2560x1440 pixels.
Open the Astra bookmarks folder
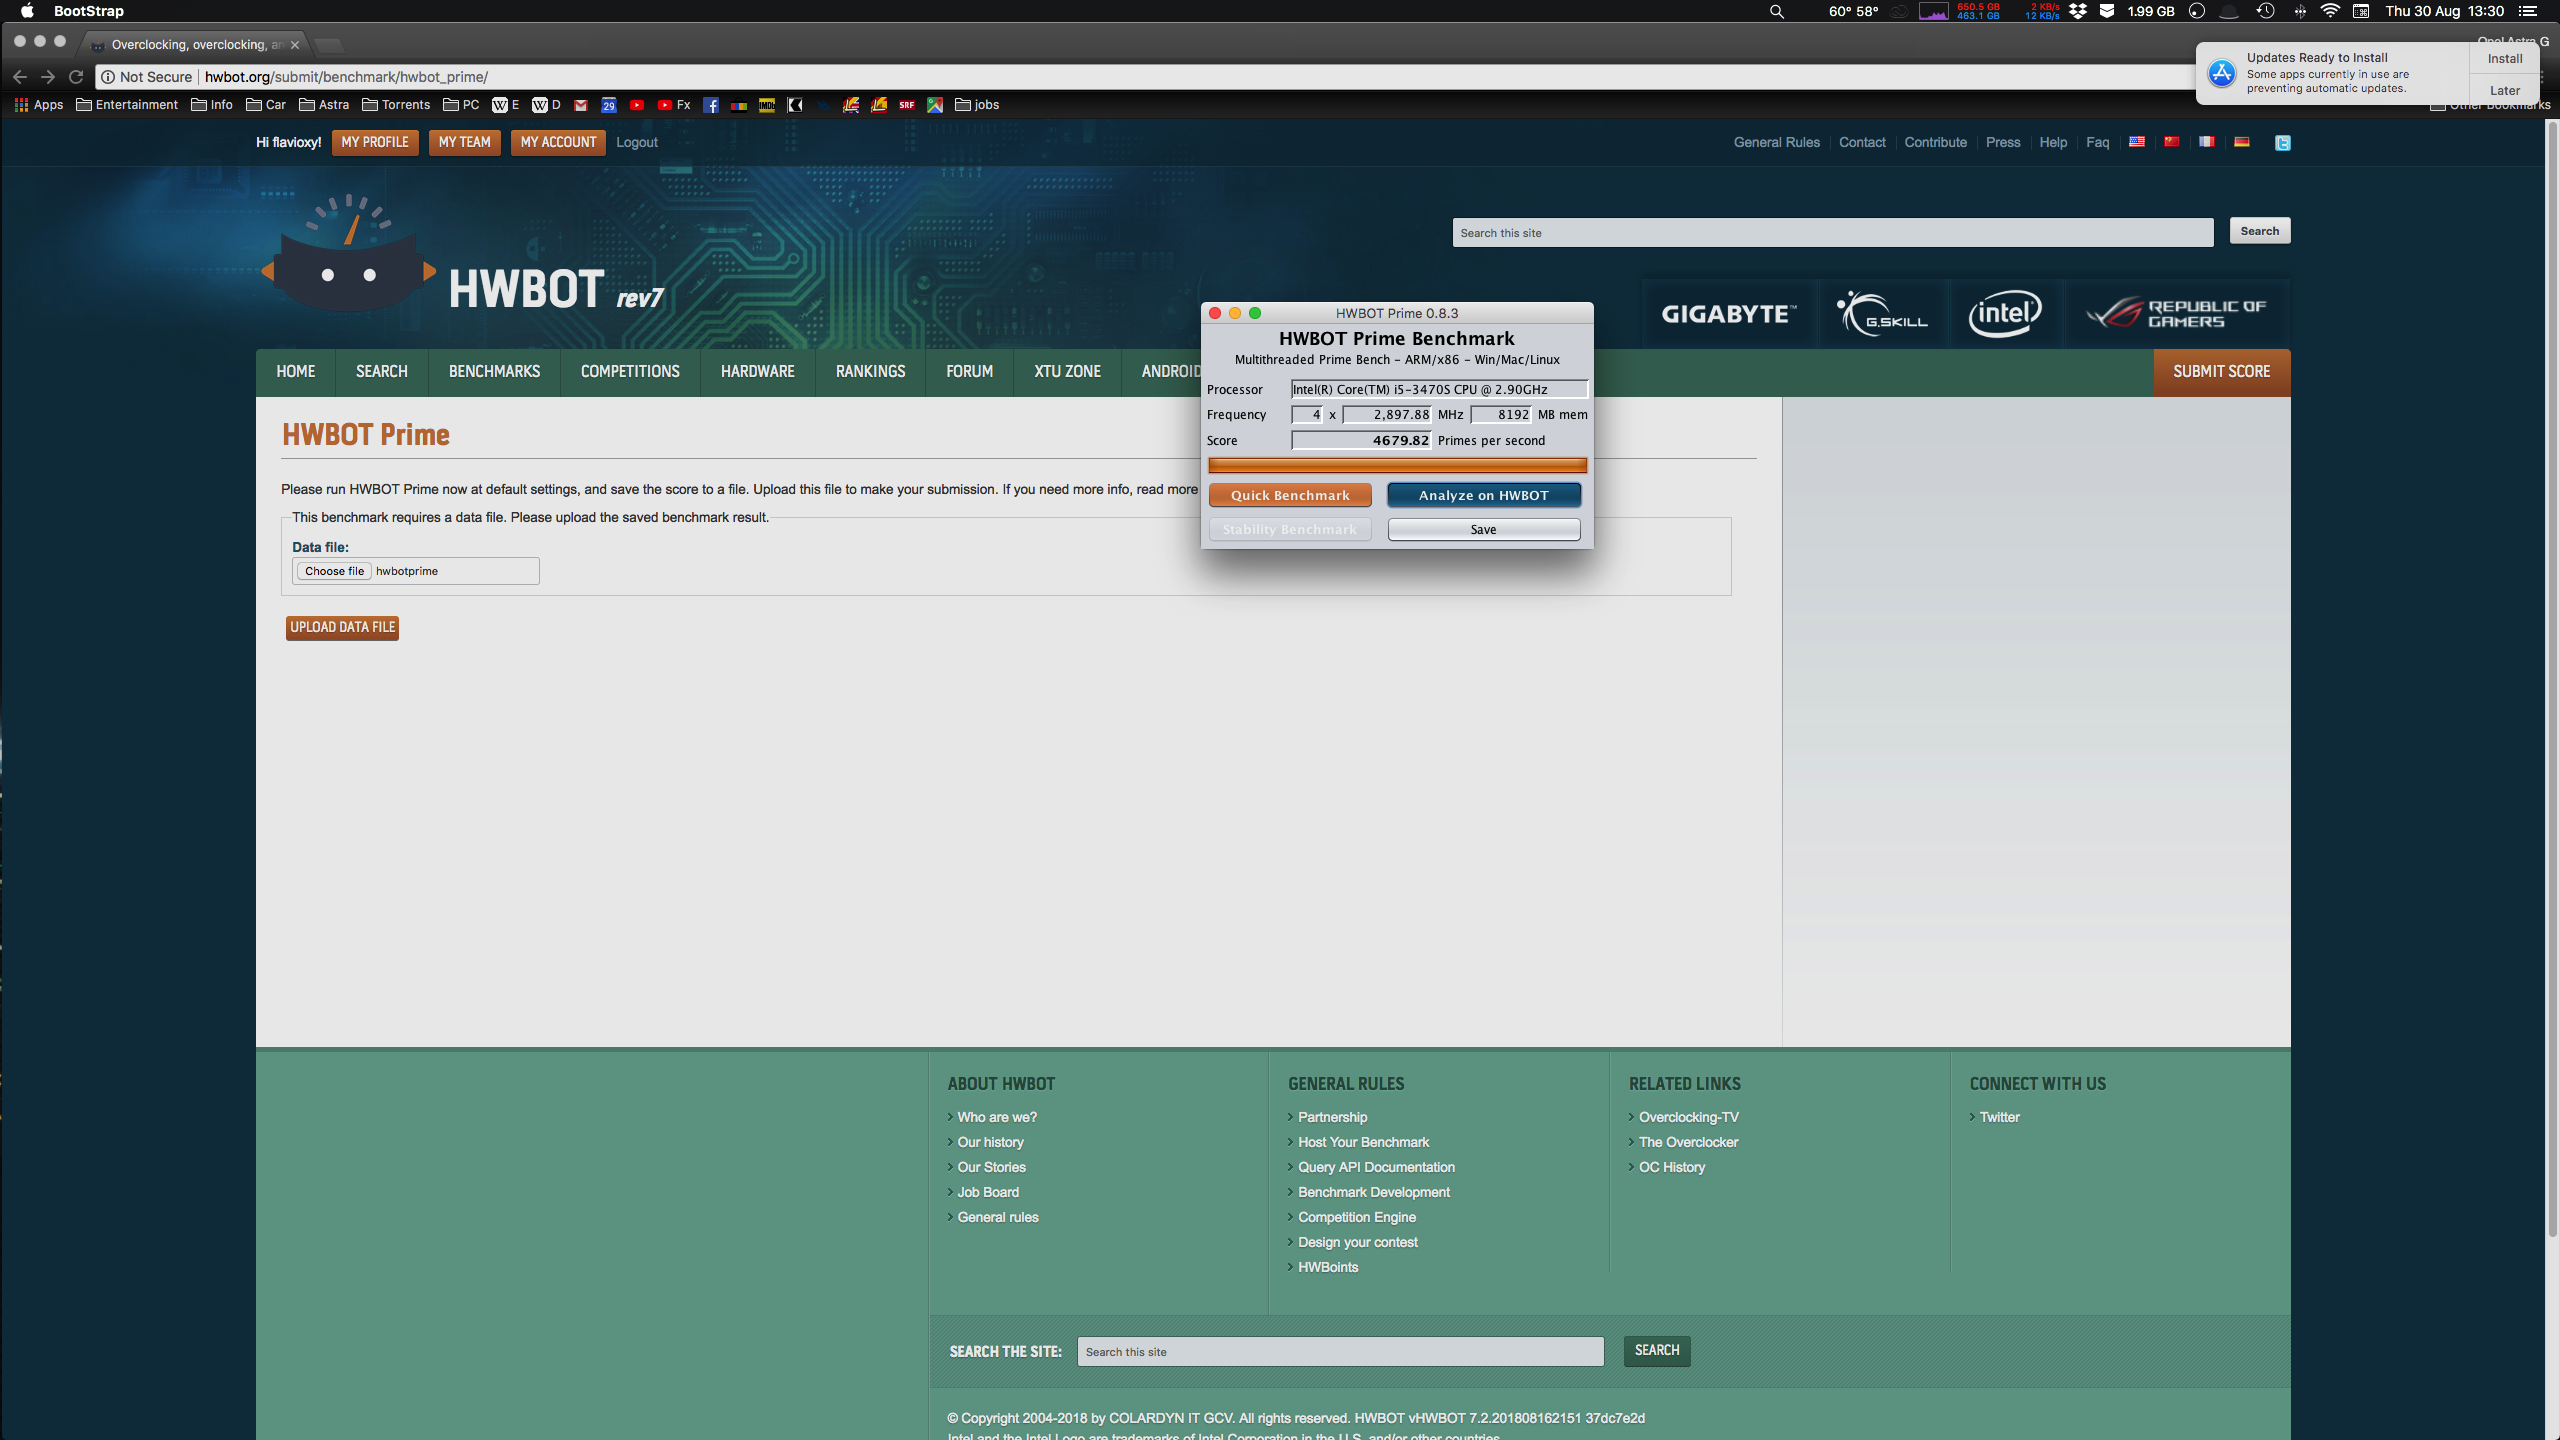tap(324, 105)
